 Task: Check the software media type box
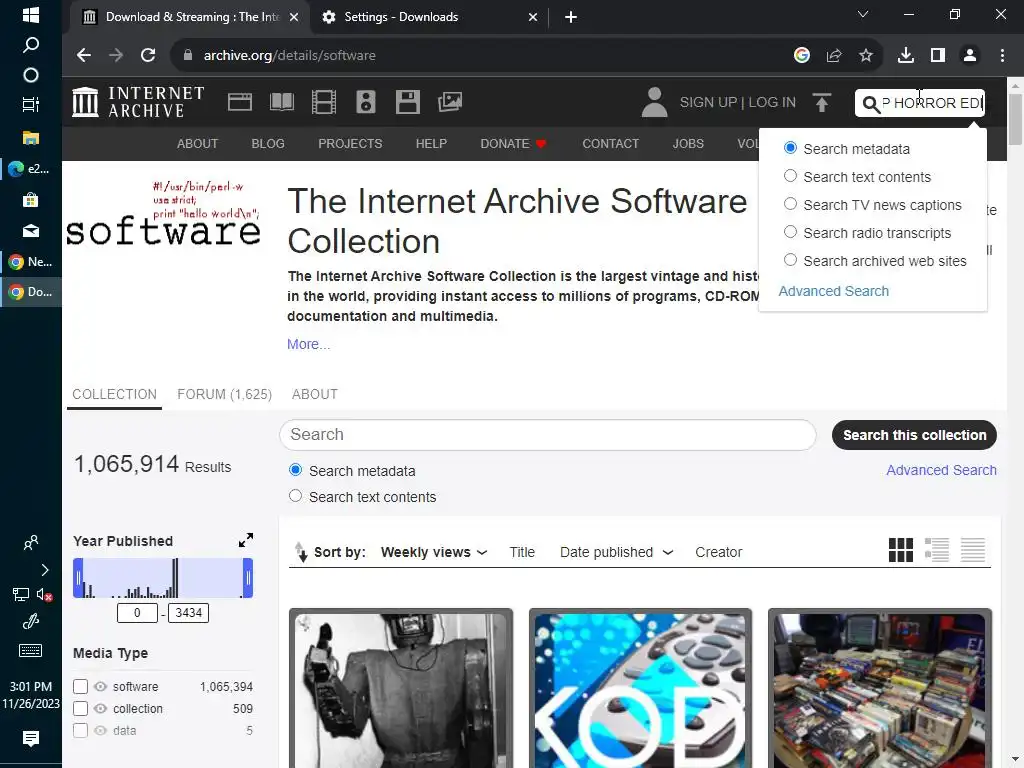click(80, 686)
